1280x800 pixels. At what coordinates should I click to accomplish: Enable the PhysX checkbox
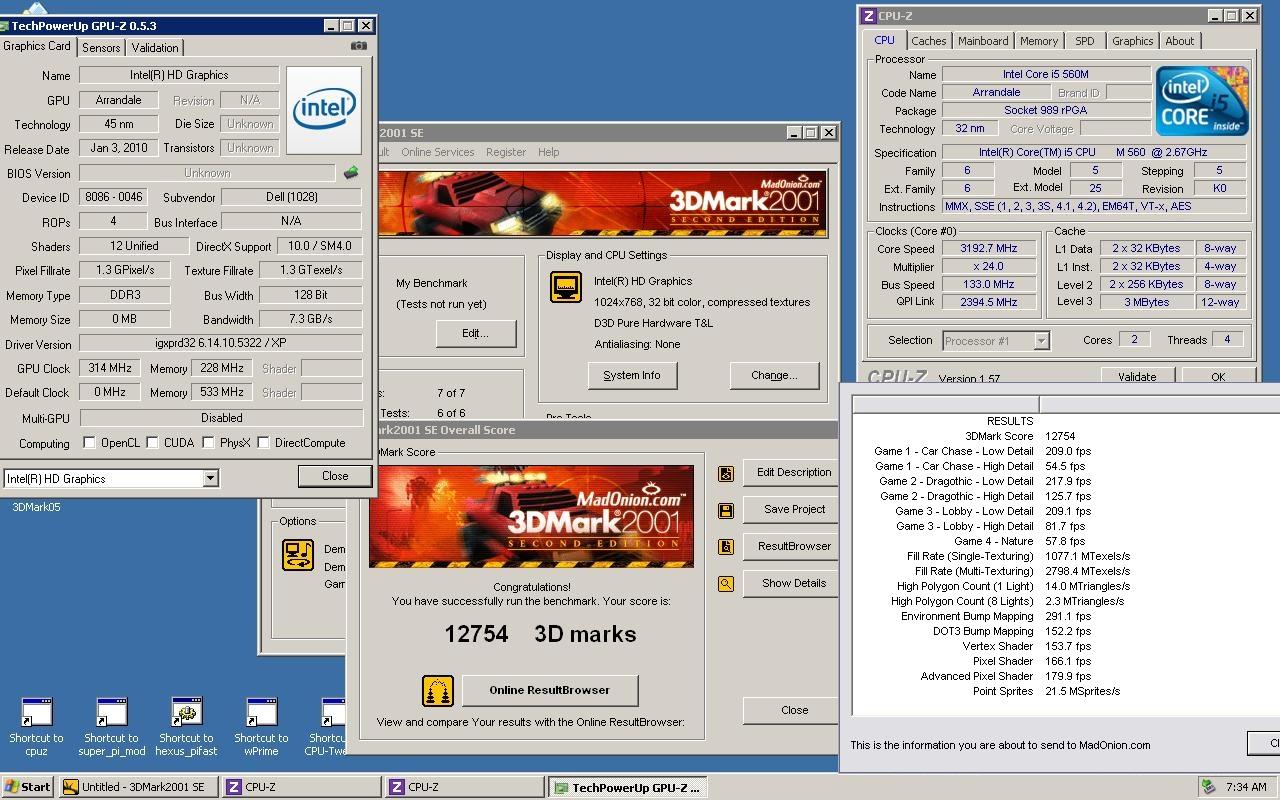point(208,443)
